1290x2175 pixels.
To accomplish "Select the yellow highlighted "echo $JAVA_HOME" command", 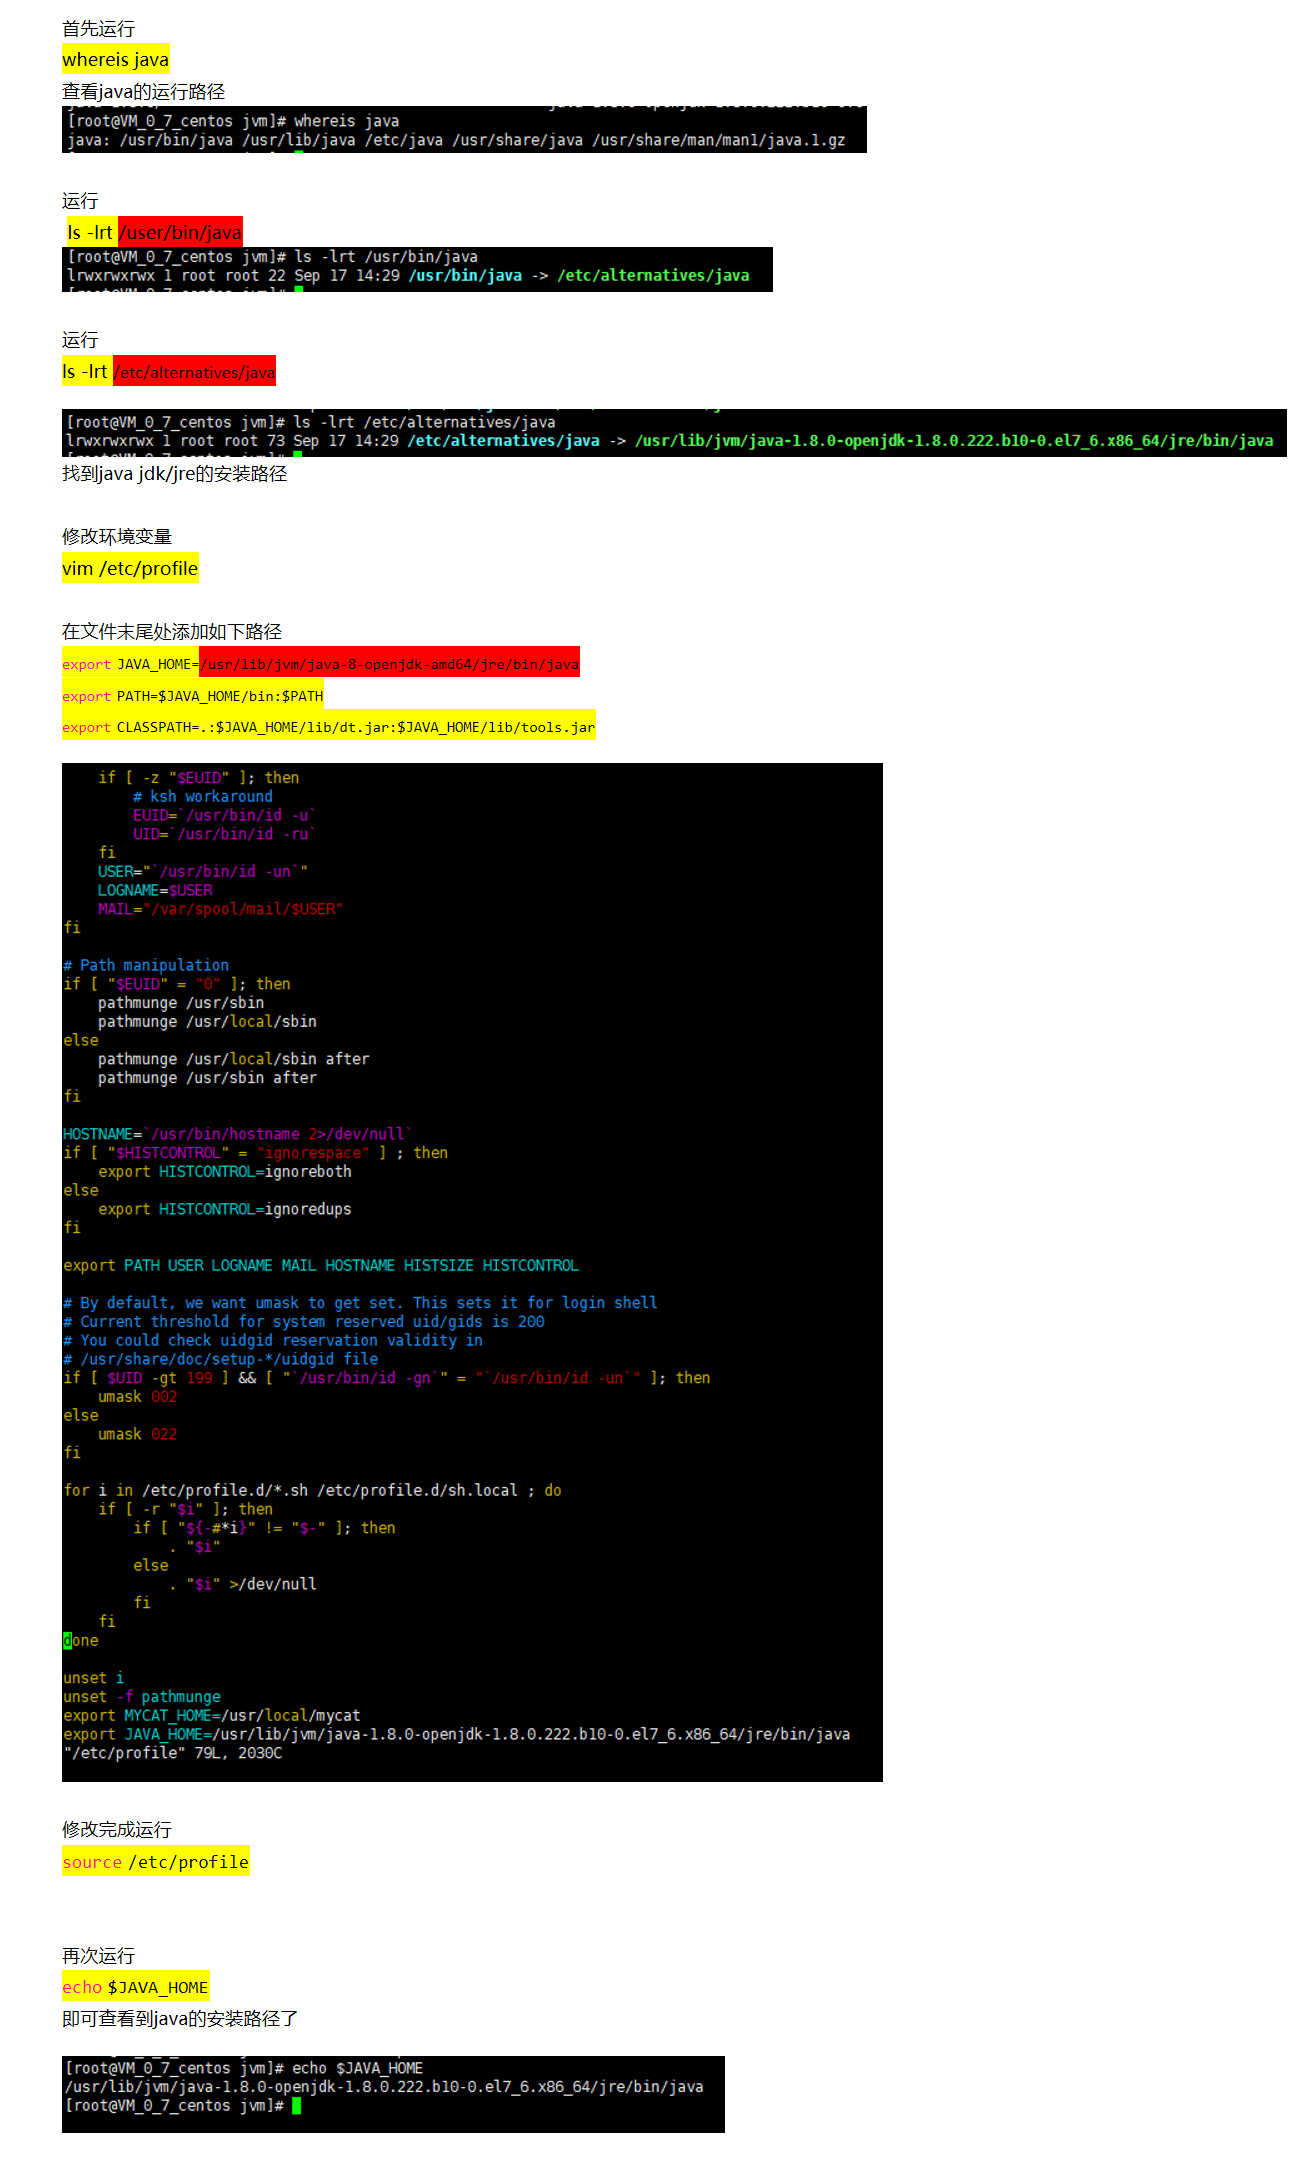I will click(136, 1987).
